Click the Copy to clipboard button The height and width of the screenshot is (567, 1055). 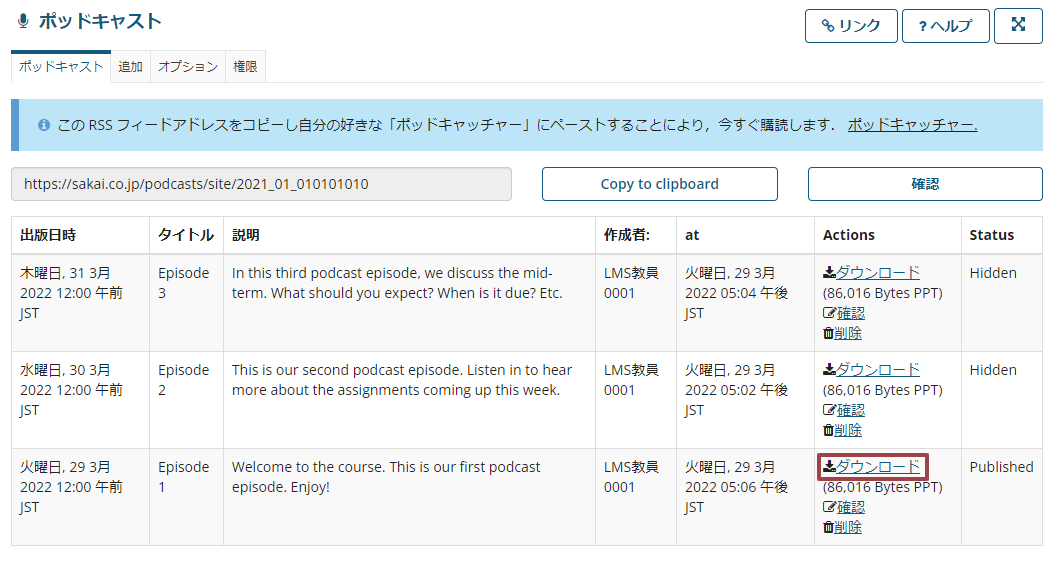[659, 184]
